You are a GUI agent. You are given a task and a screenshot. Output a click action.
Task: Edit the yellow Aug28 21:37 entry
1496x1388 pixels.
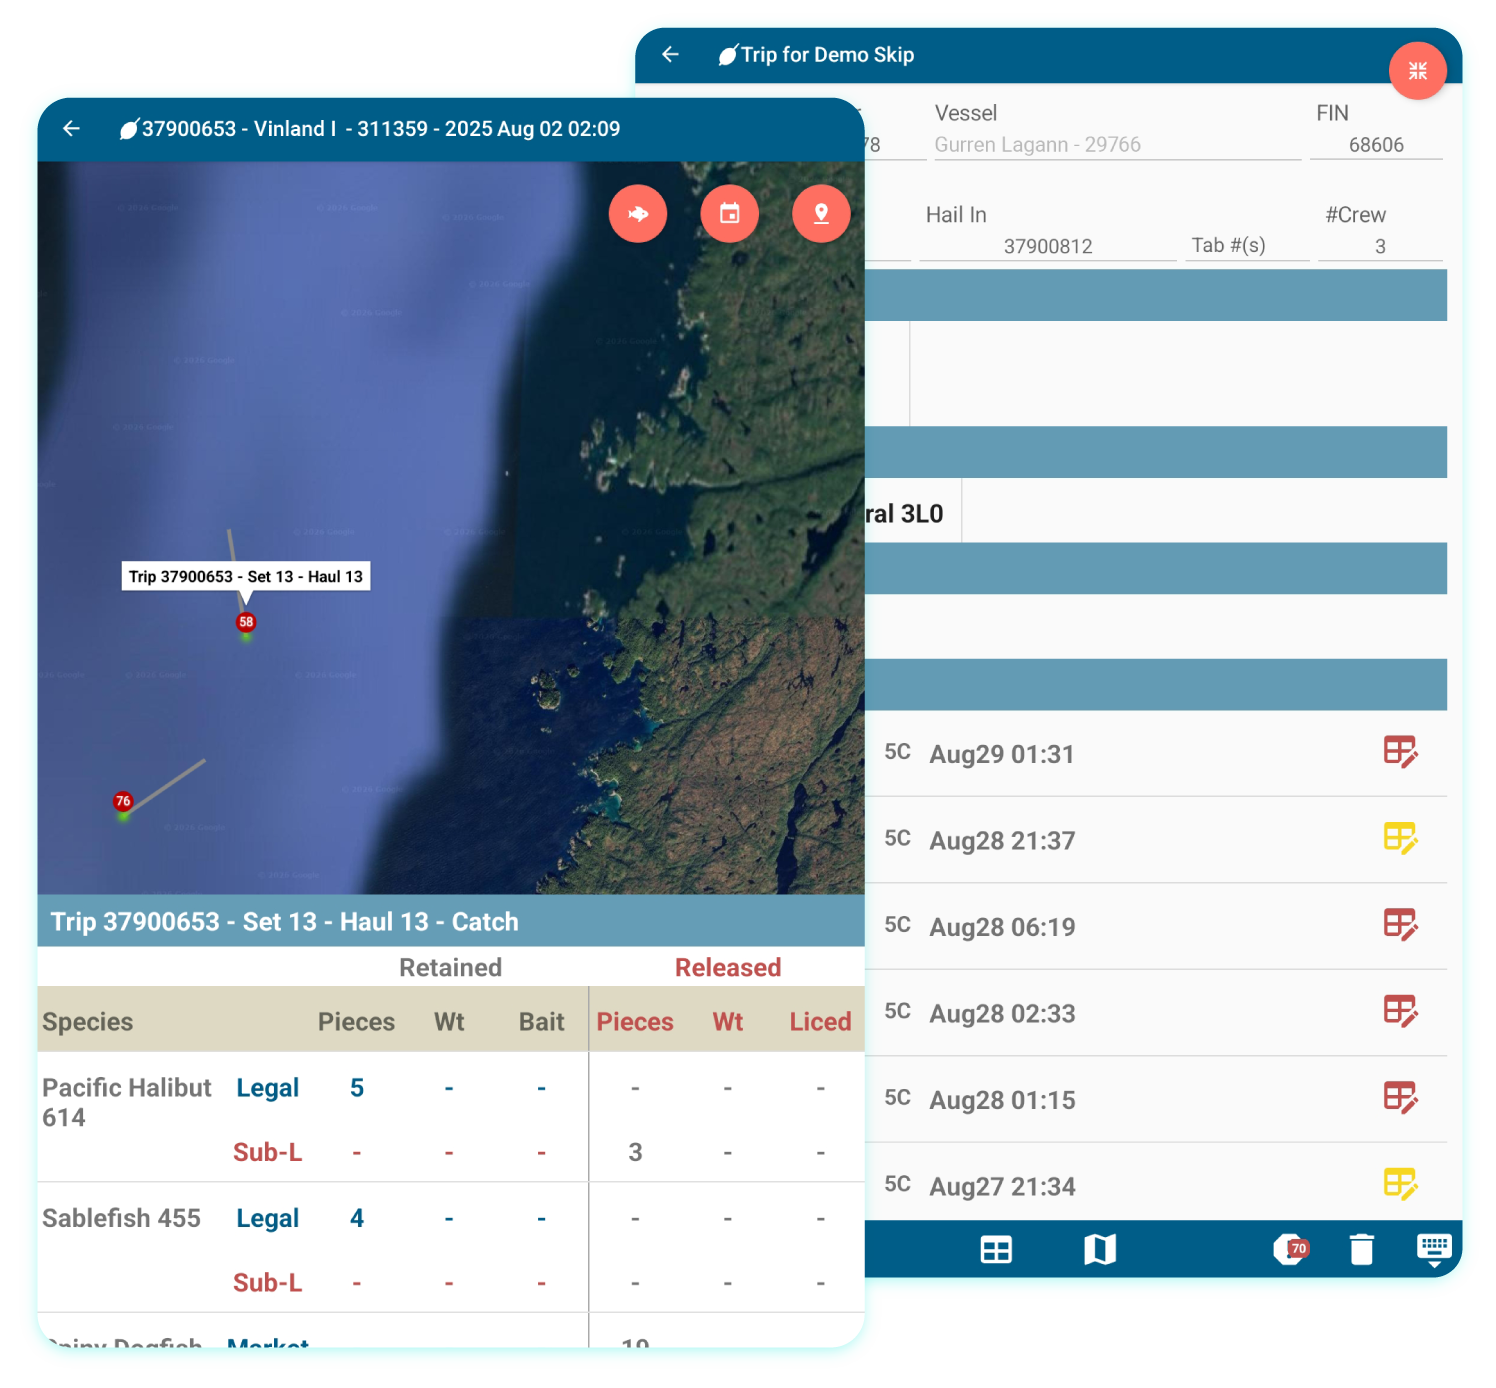(x=1400, y=839)
